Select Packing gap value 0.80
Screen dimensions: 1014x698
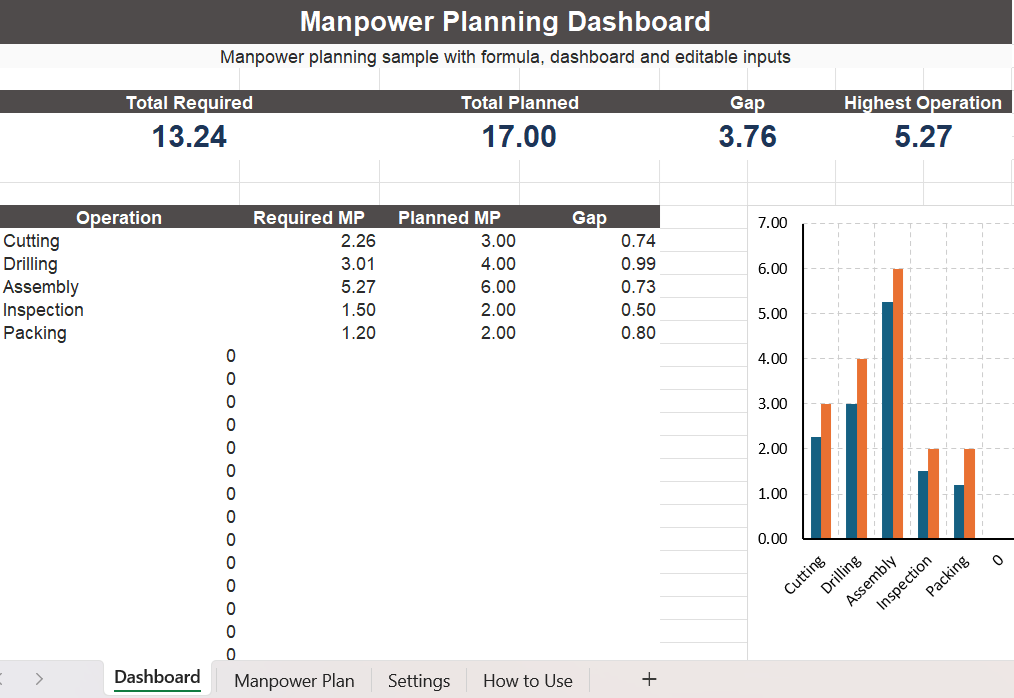coord(638,333)
